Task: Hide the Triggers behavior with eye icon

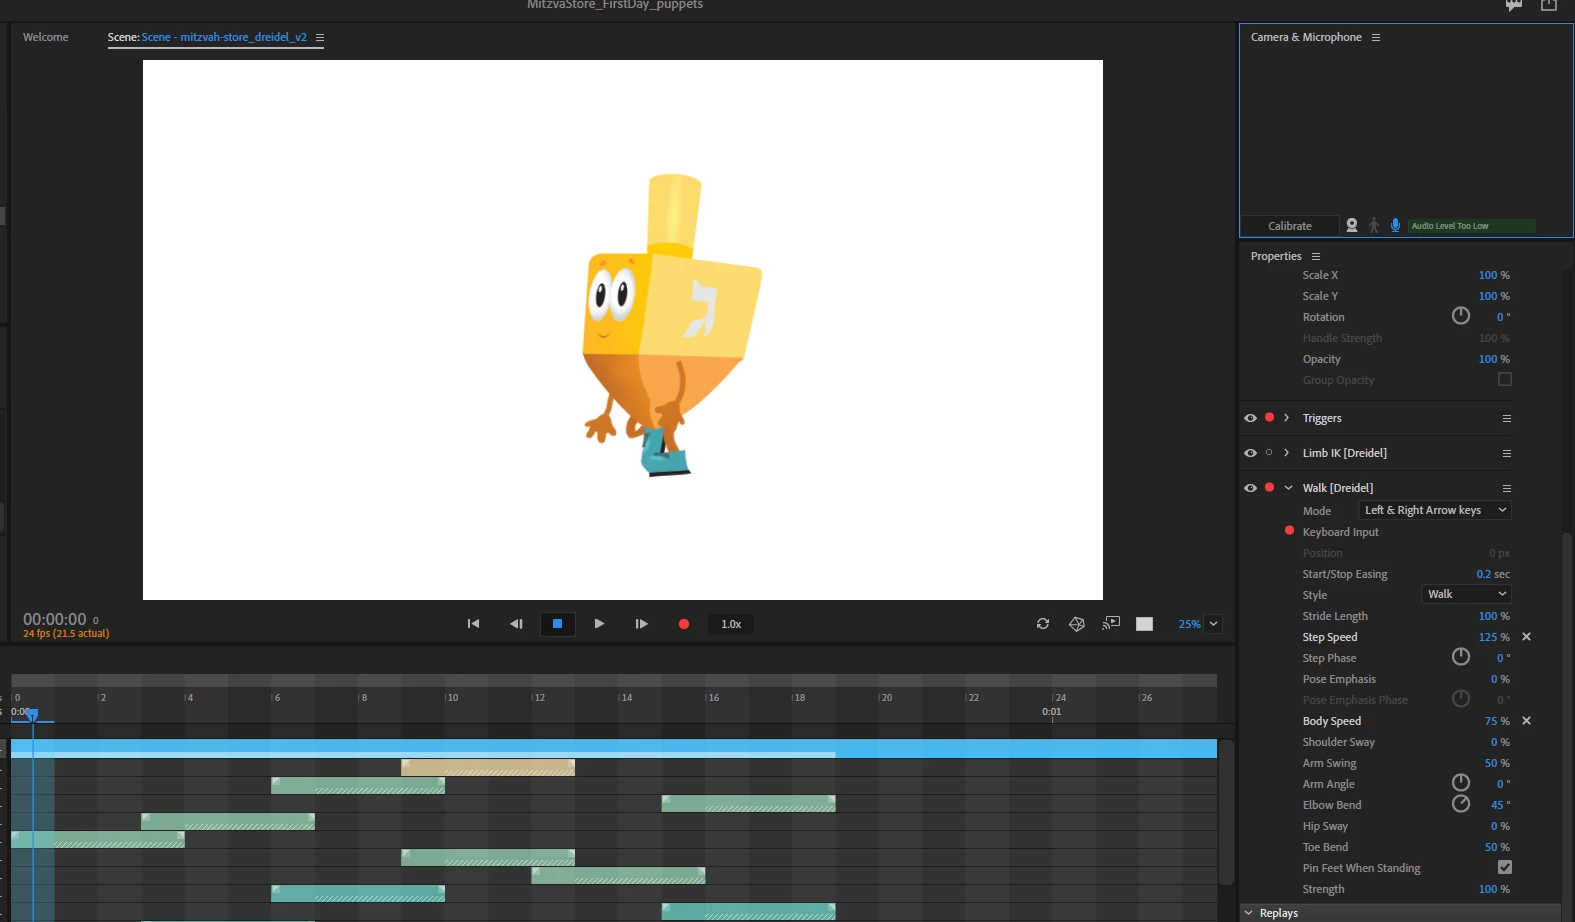Action: coord(1250,418)
